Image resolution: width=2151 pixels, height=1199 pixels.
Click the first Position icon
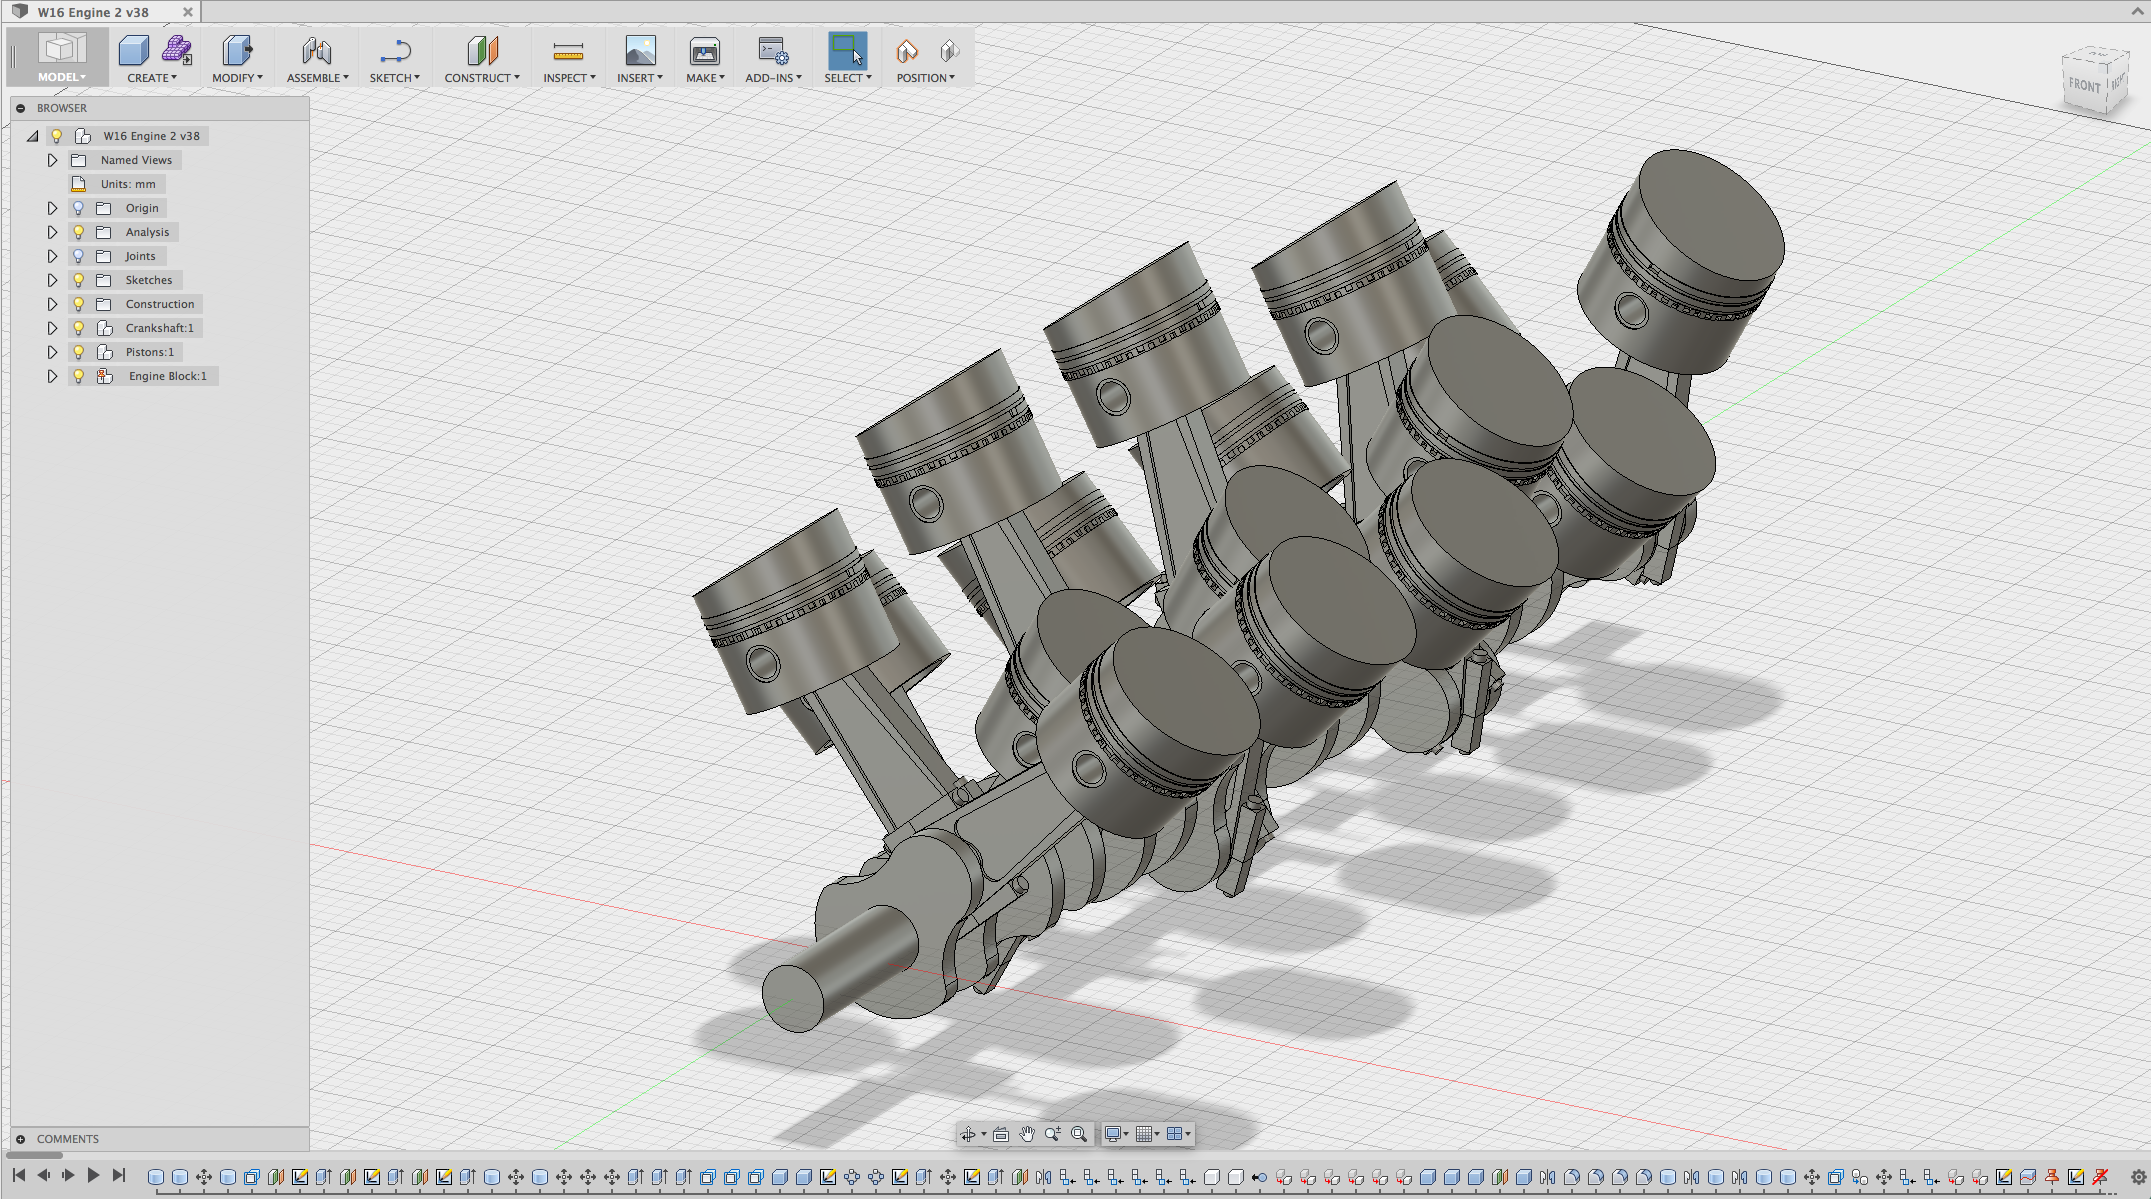tap(907, 50)
